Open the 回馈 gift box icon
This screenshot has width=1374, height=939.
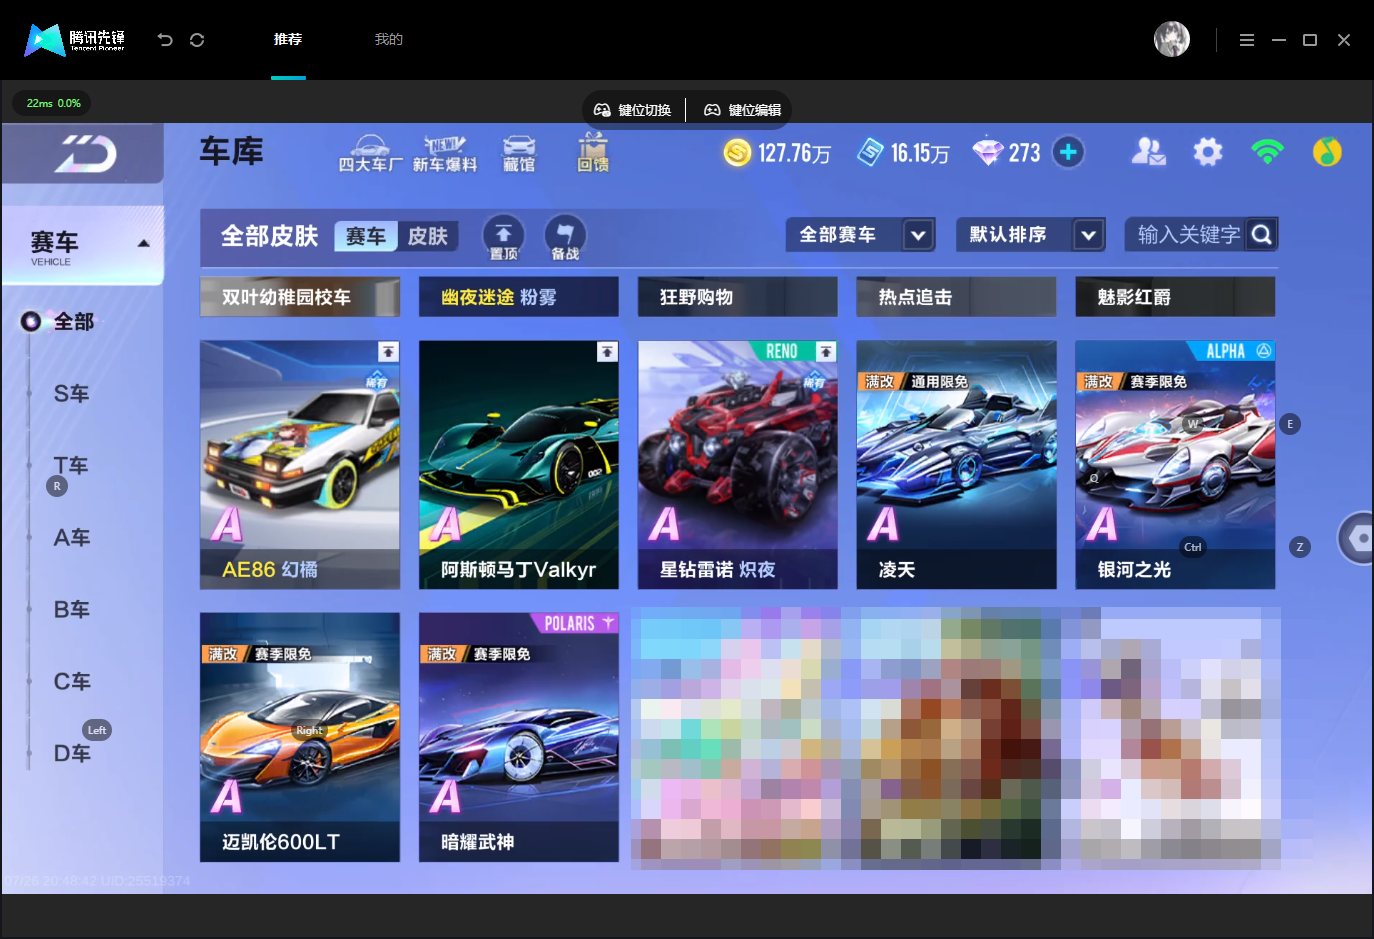(592, 153)
